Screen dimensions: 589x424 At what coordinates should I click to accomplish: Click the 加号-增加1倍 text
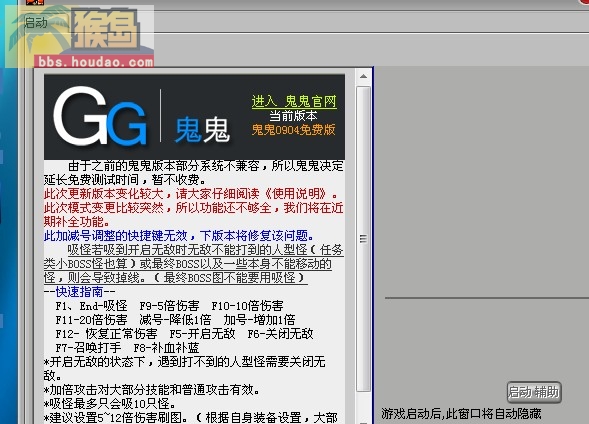tap(259, 320)
